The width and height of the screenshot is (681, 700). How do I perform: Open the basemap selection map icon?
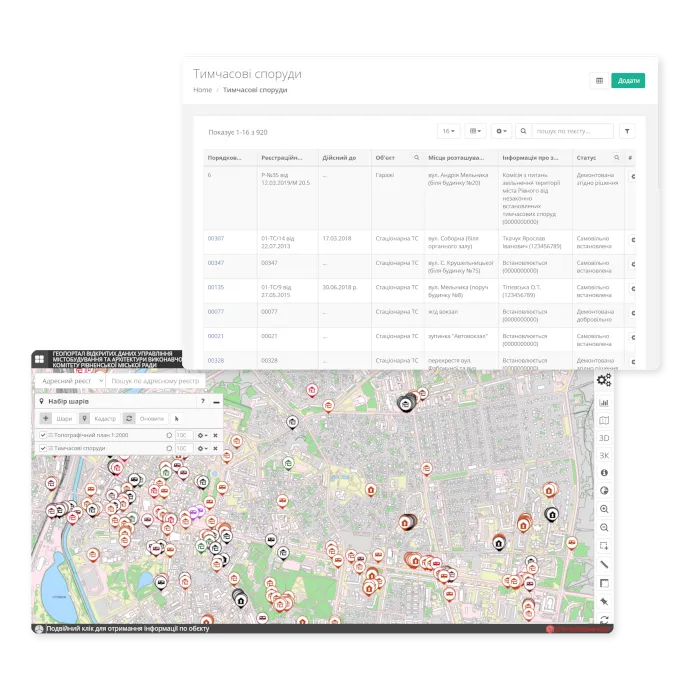pos(604,421)
